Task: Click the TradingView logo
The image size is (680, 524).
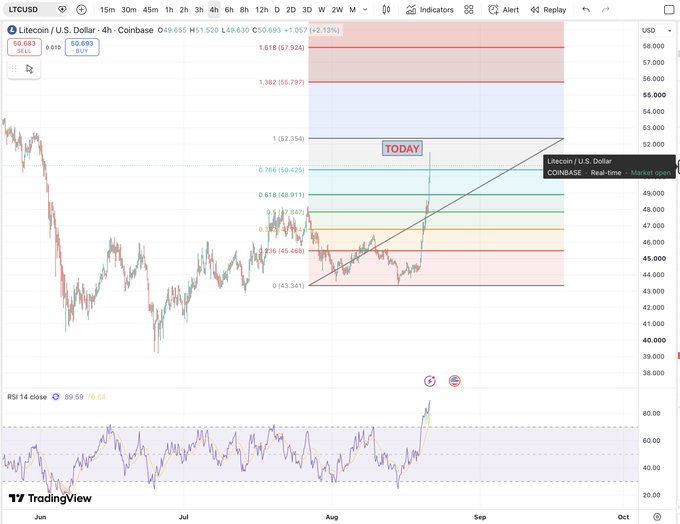Action: [50, 498]
